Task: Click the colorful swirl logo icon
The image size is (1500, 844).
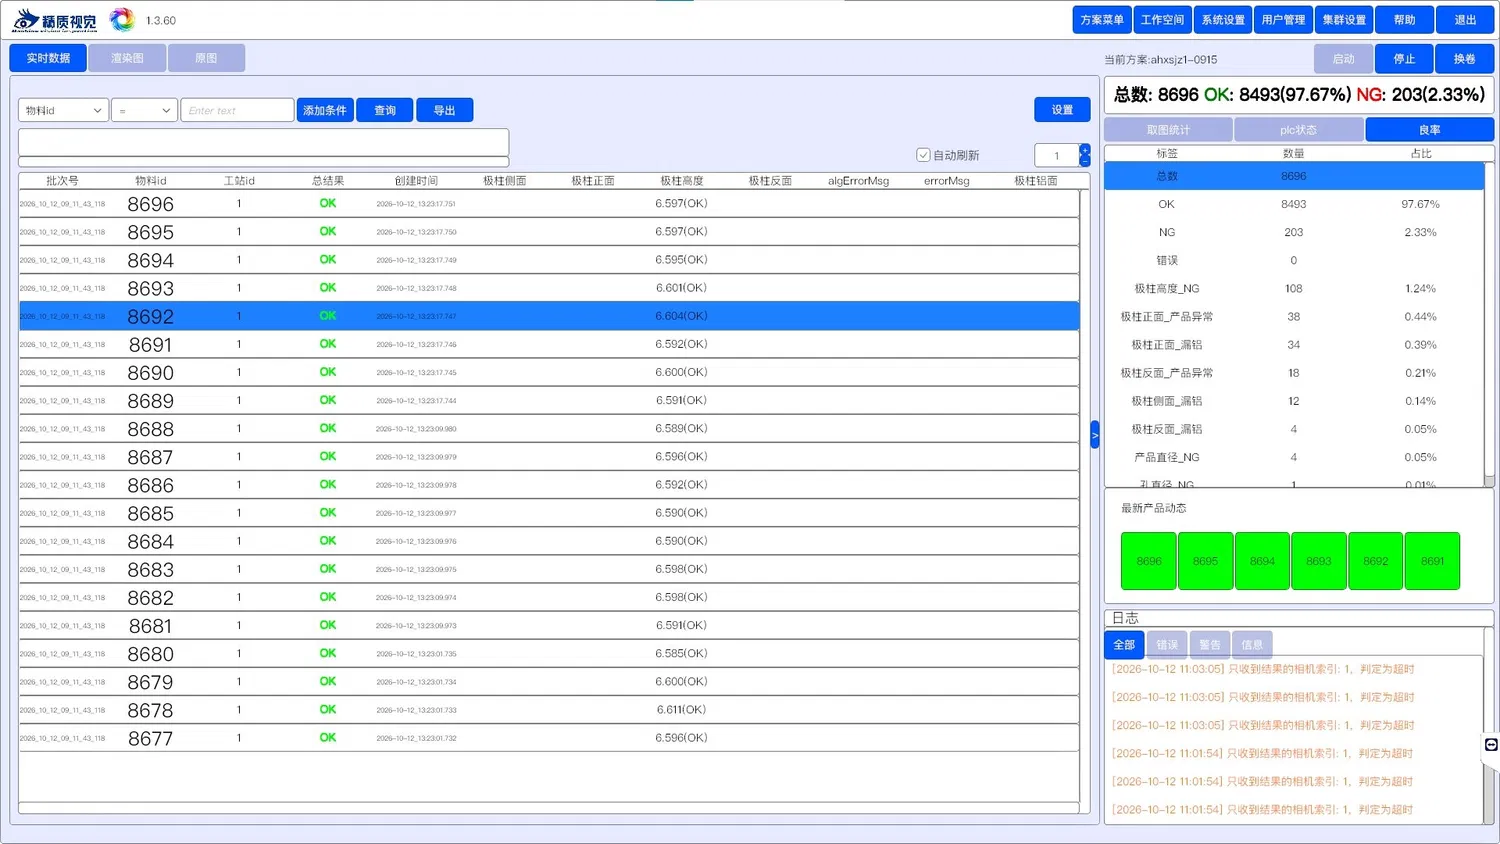Action: point(122,20)
